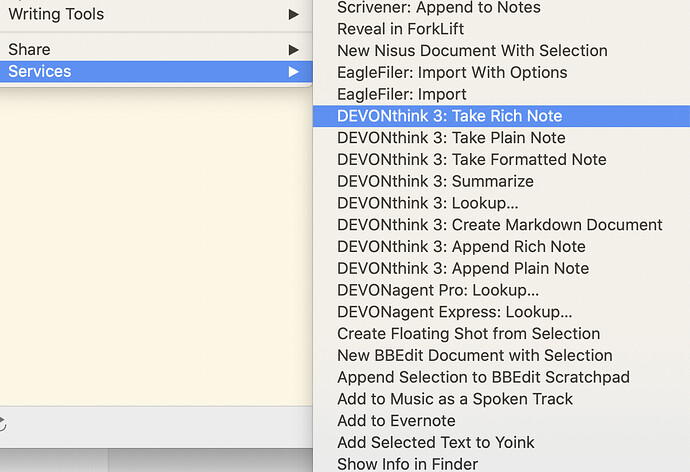Image resolution: width=690 pixels, height=472 pixels.
Task: Select DEVONthink 3: Take Formatted Note
Action: (501, 160)
